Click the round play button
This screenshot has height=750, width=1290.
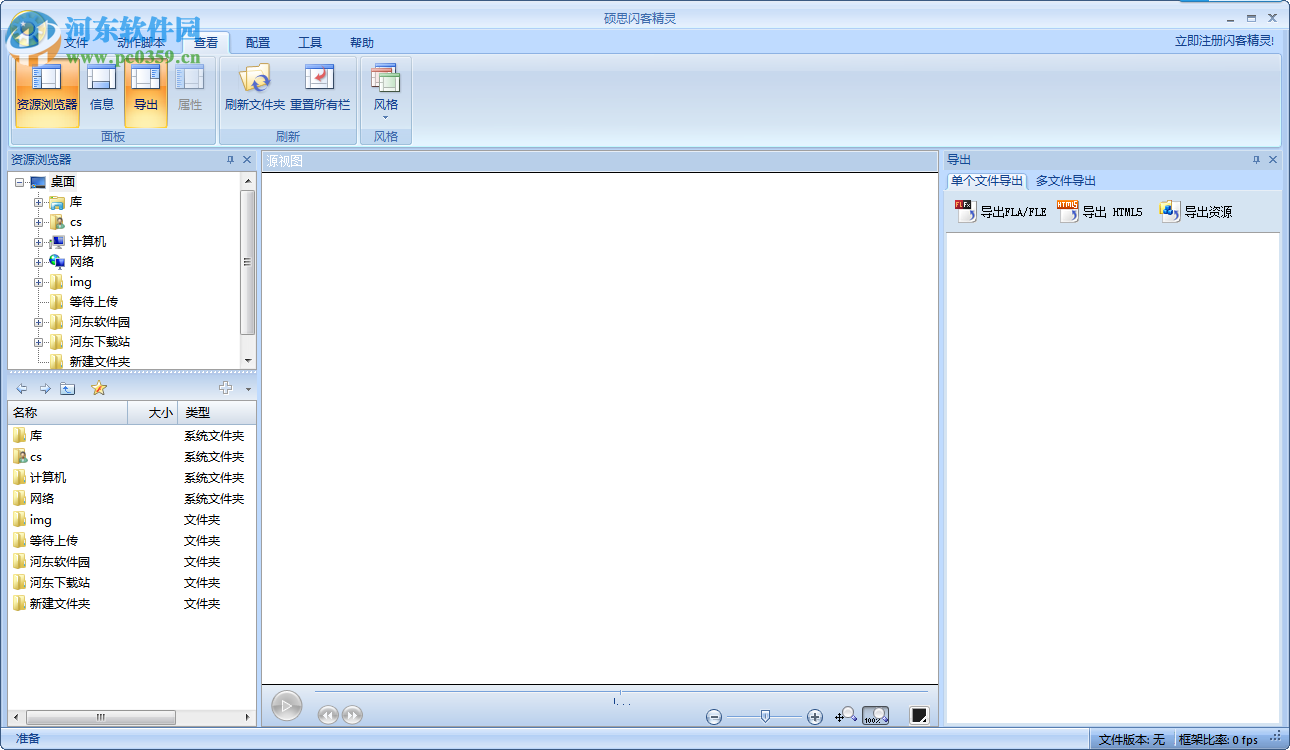pyautogui.click(x=286, y=706)
